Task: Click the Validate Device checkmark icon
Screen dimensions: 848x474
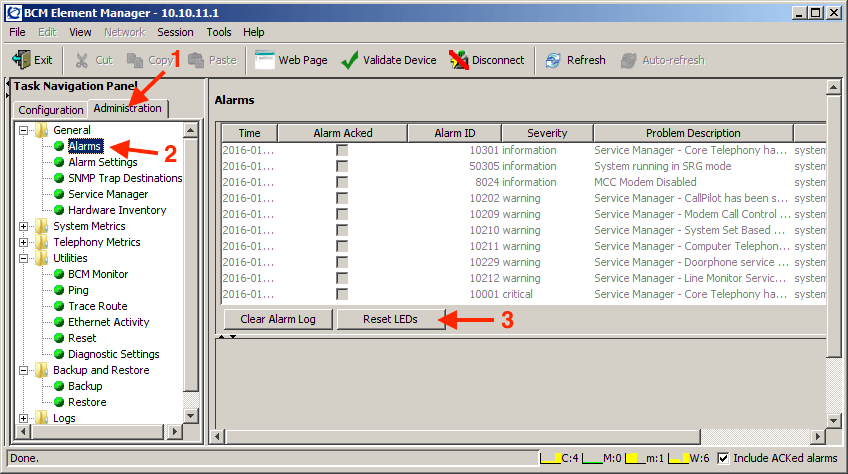Action: point(350,60)
